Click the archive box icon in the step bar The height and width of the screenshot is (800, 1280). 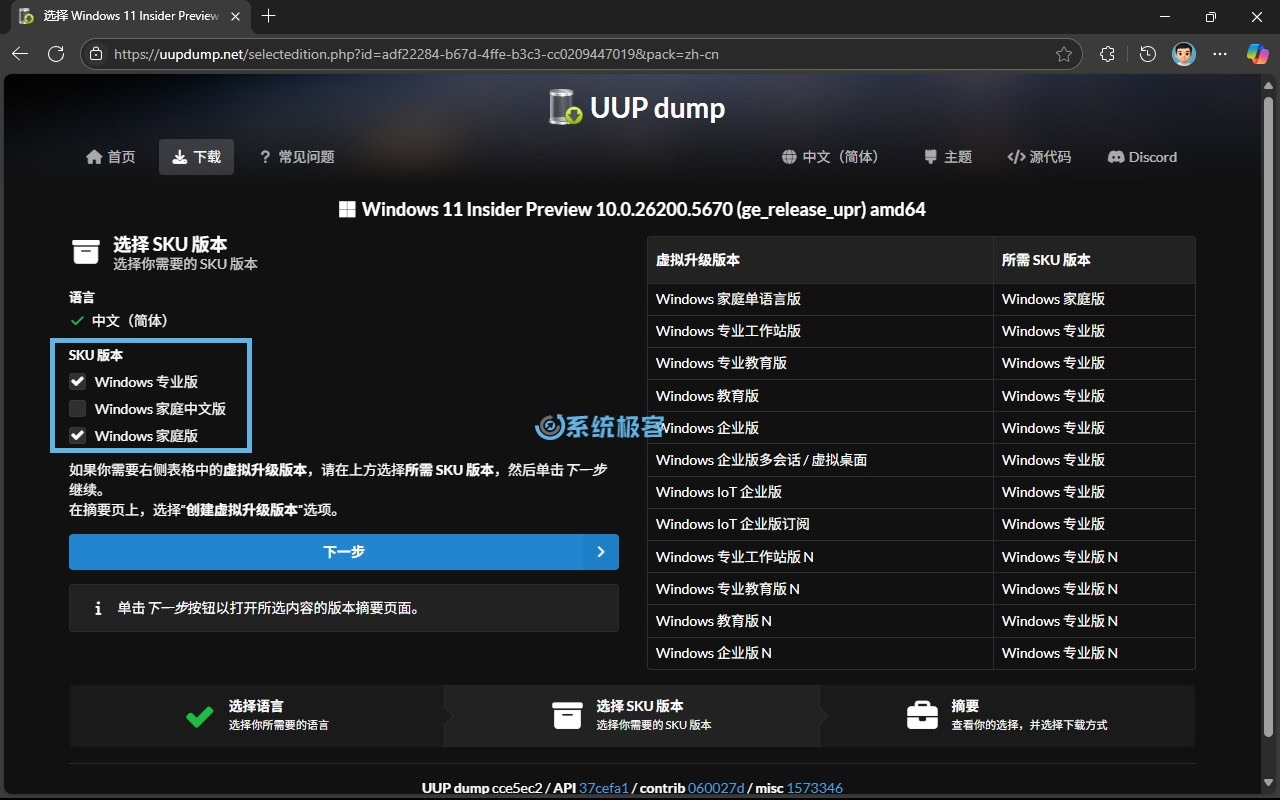[x=567, y=715]
